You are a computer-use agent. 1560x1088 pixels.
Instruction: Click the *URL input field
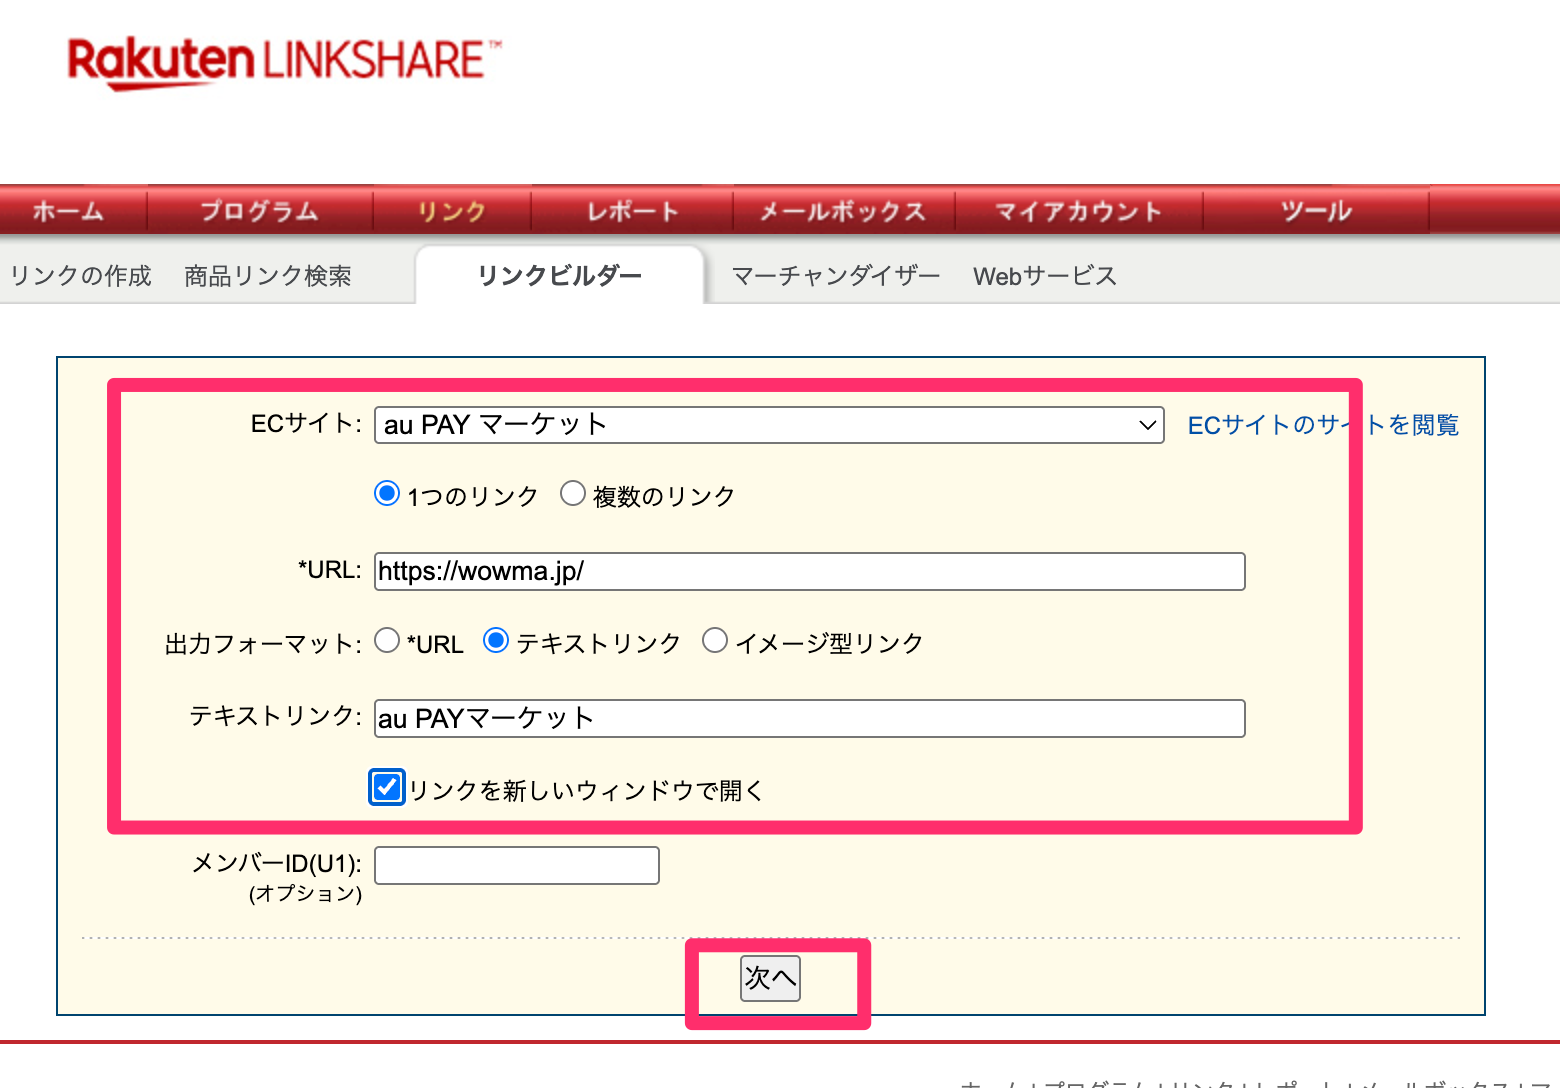pyautogui.click(x=810, y=572)
